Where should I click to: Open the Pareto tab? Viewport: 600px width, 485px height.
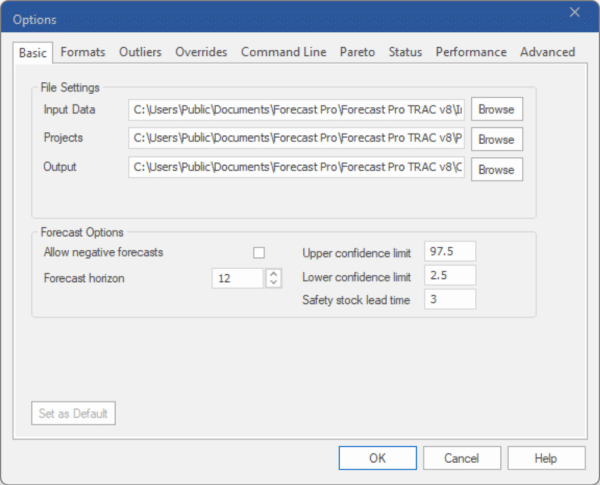357,52
